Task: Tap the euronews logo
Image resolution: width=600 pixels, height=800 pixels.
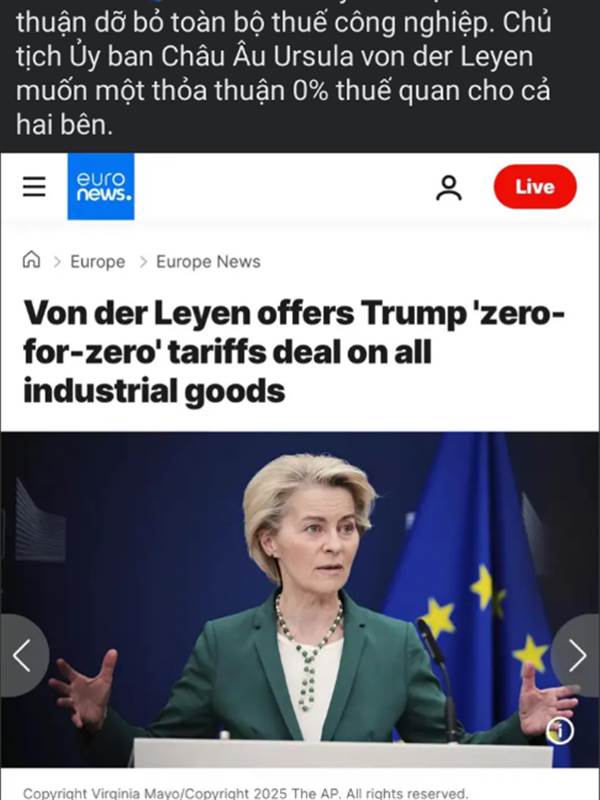Action: pos(101,186)
